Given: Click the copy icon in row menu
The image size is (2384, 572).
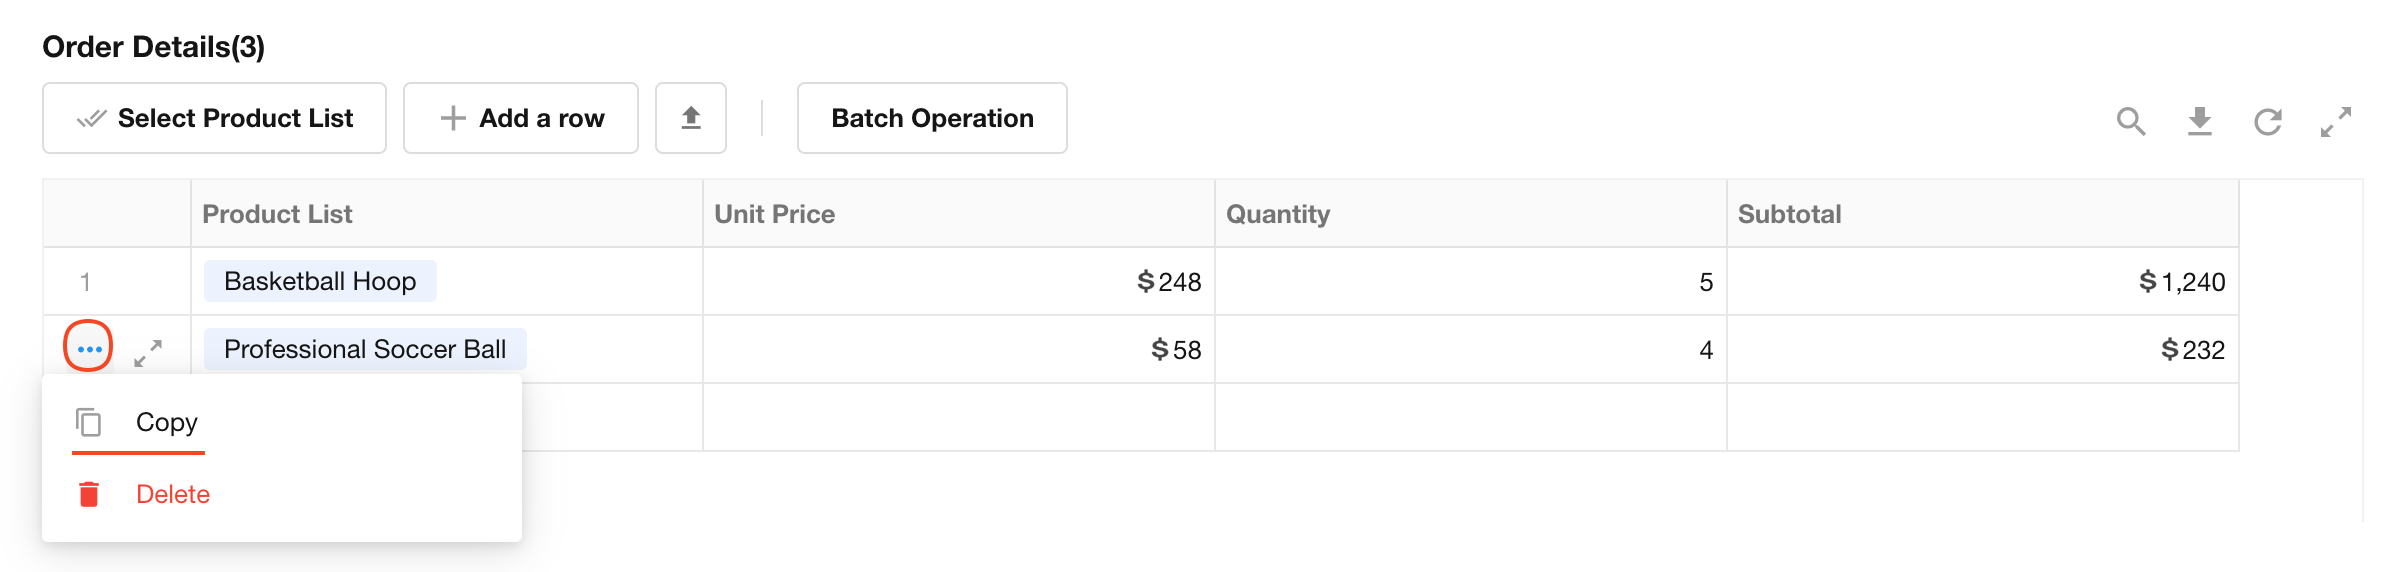Looking at the screenshot, I should (89, 422).
